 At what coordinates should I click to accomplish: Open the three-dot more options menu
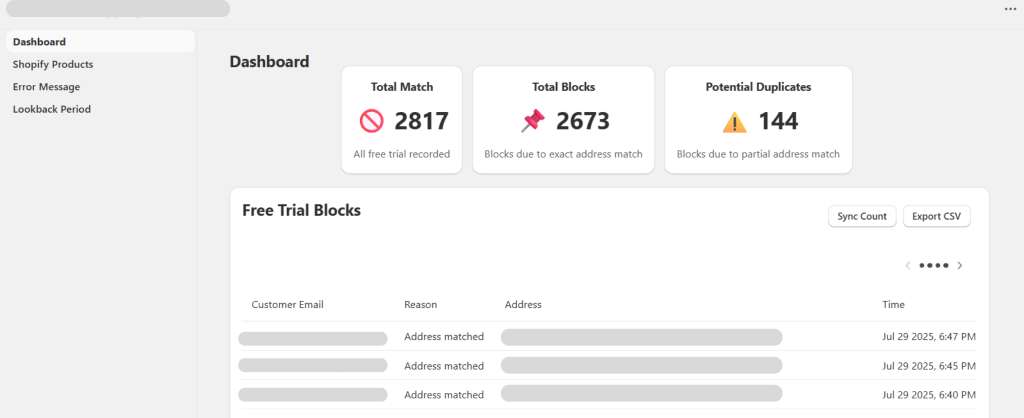tap(1010, 9)
